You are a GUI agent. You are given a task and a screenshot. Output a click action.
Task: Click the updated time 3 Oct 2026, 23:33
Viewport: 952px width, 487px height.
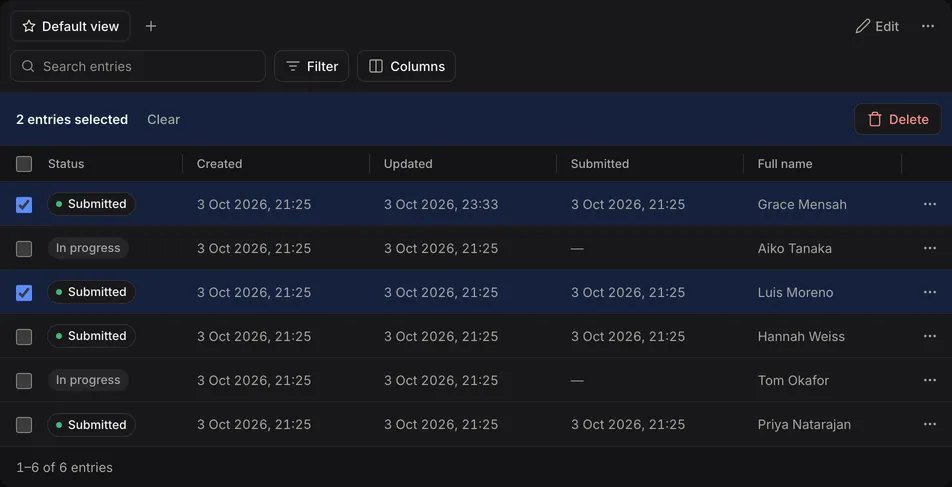tap(441, 205)
